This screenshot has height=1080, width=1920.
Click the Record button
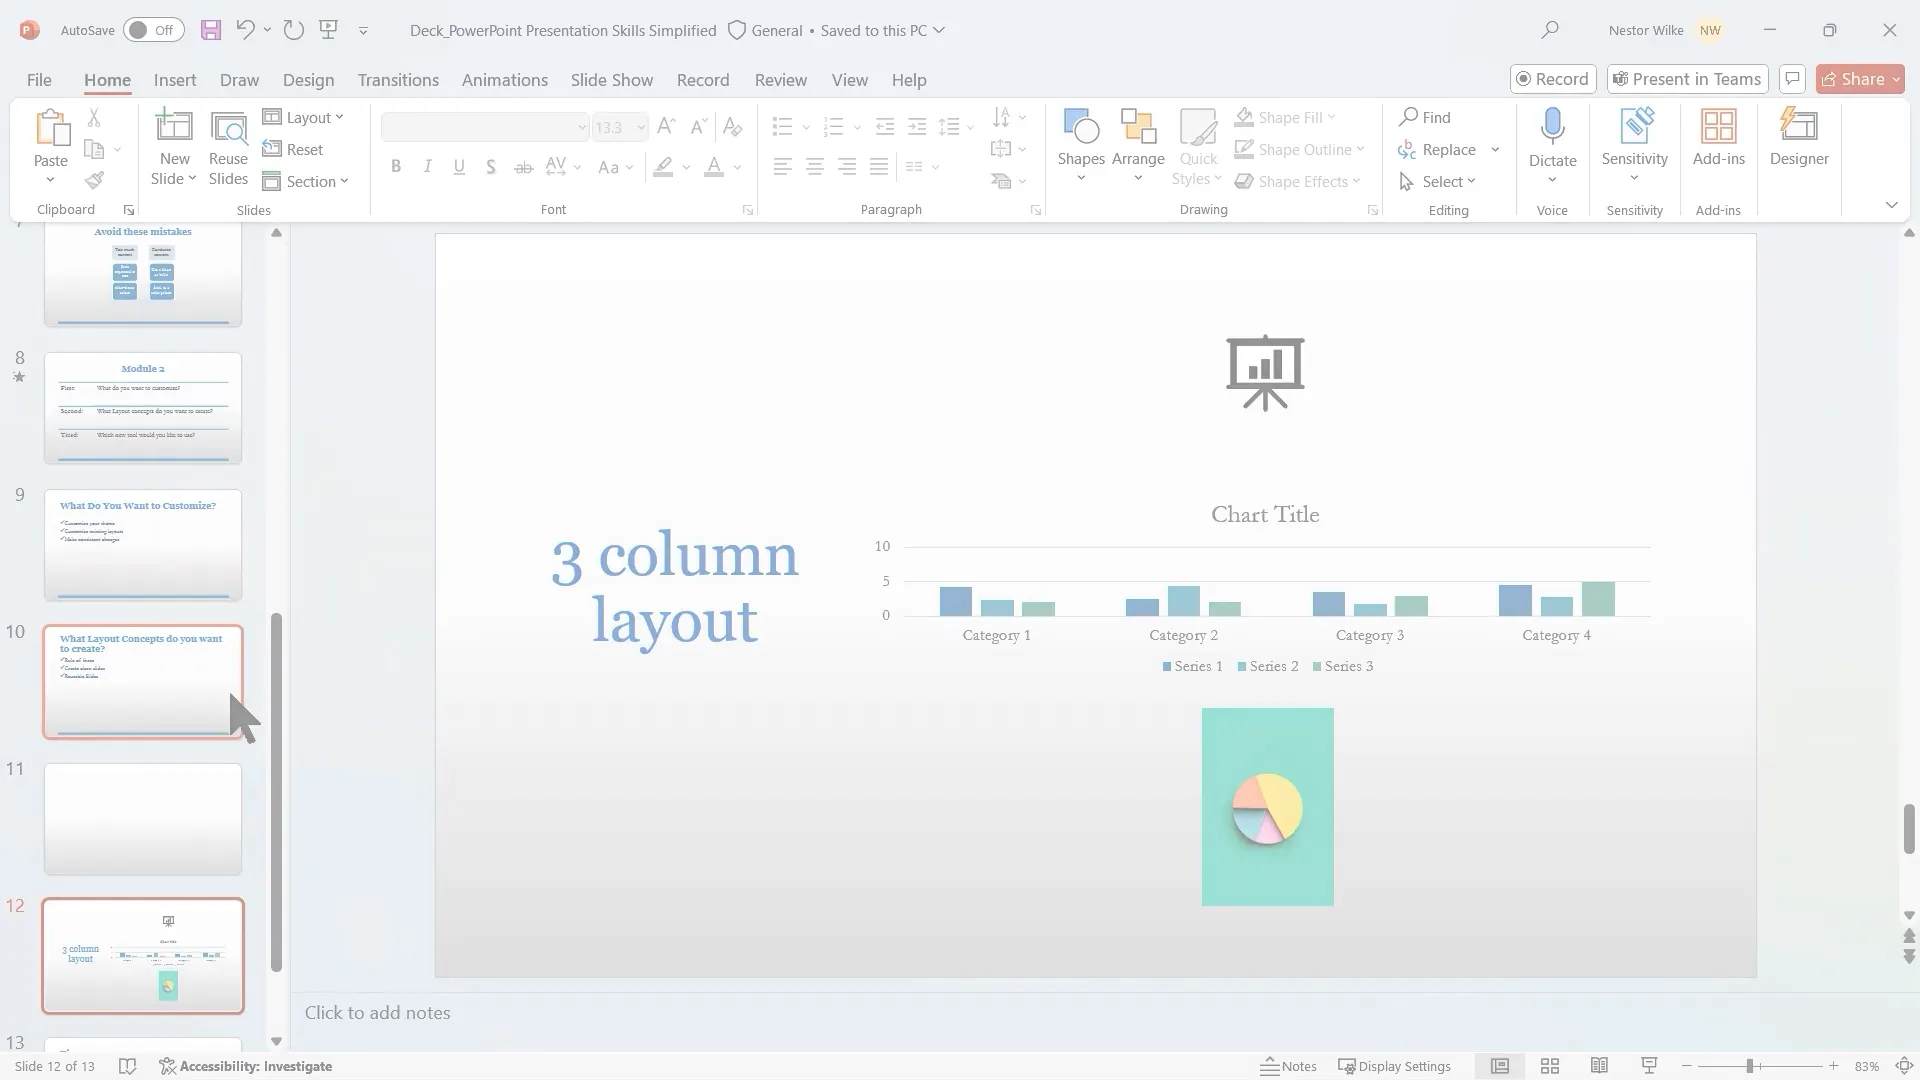[x=1552, y=79]
